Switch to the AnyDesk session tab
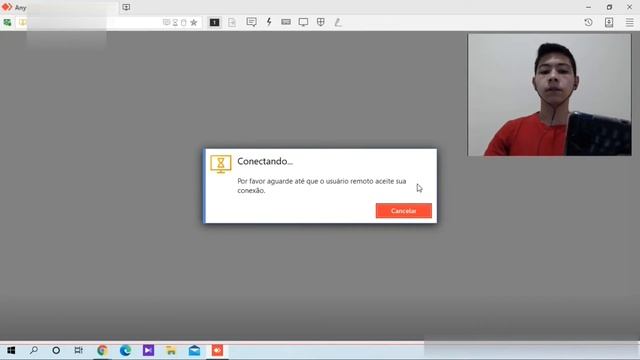This screenshot has width=640, height=360. pos(59,7)
